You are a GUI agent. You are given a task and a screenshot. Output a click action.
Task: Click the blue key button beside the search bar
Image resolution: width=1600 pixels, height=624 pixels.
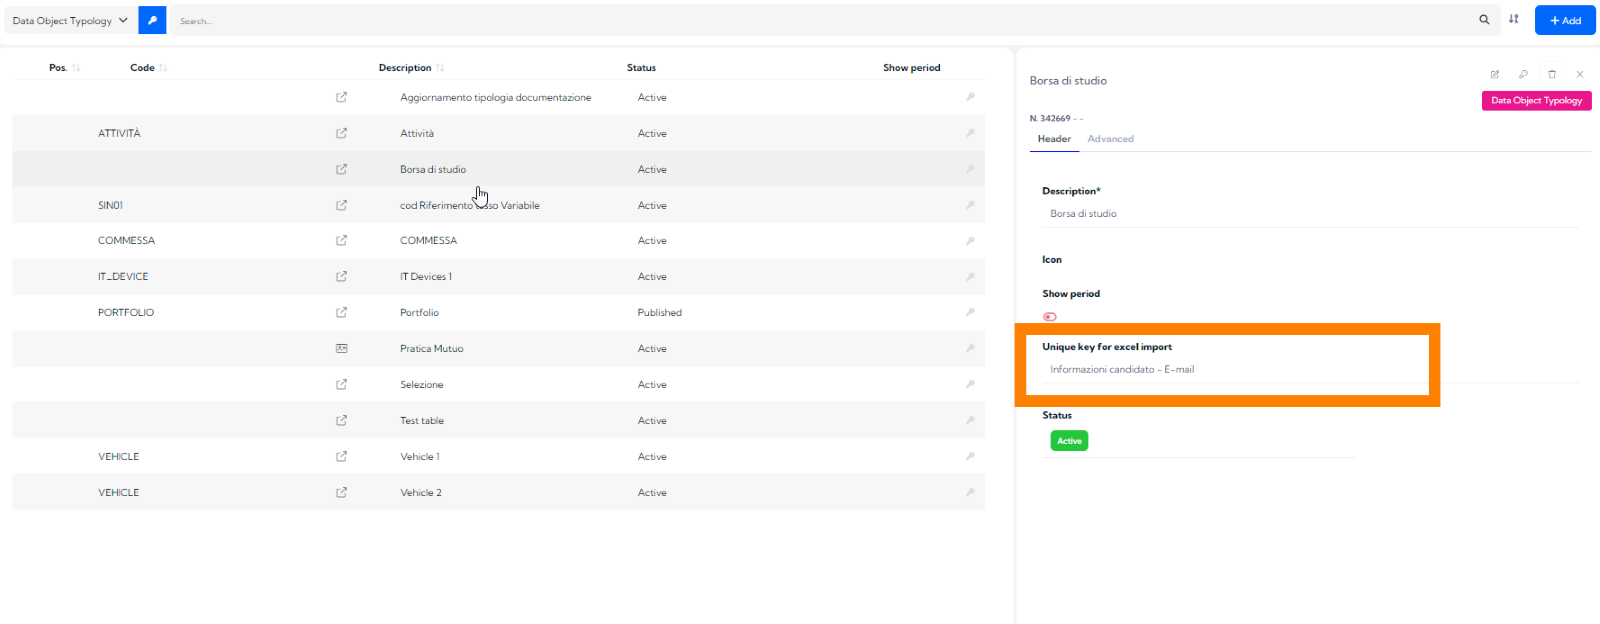[152, 20]
